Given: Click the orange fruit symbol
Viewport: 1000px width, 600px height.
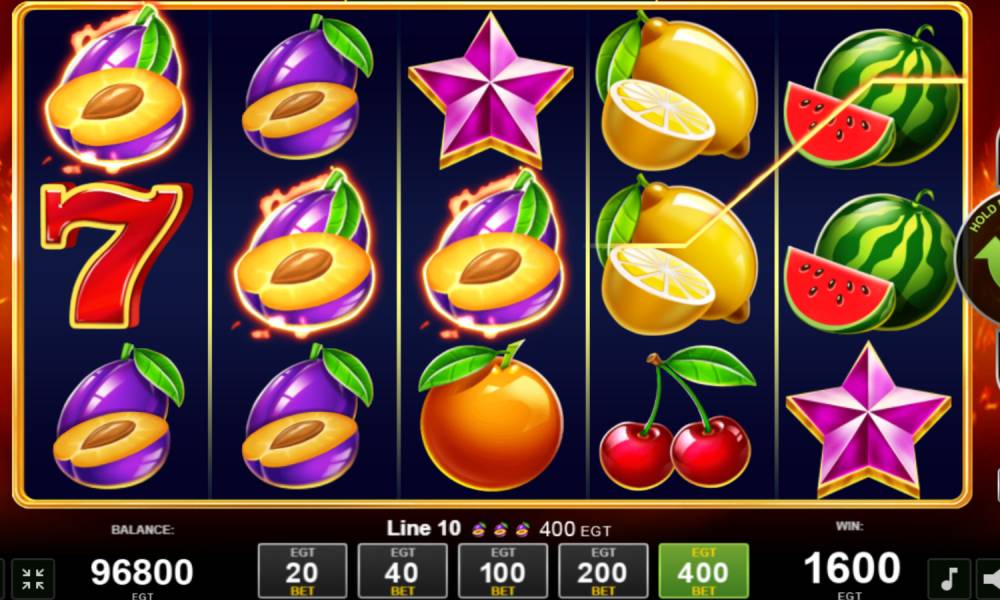Looking at the screenshot, I should pyautogui.click(x=490, y=416).
